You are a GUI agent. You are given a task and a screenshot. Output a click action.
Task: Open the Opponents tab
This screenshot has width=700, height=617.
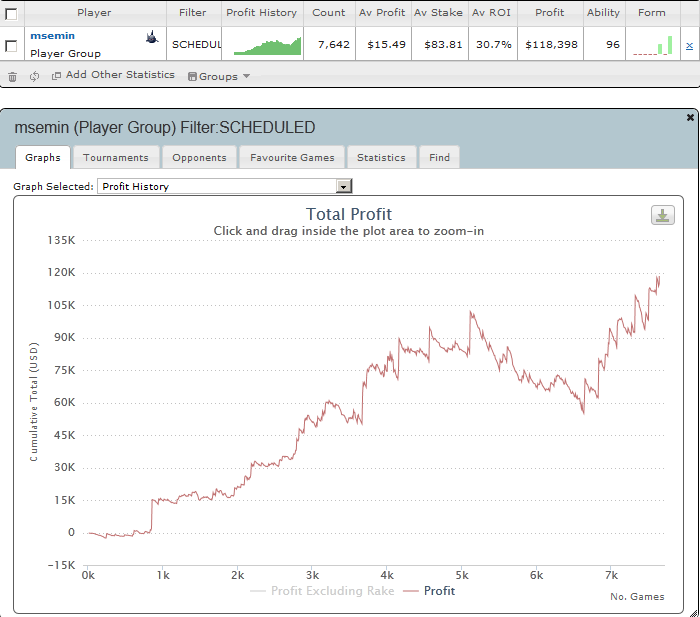[199, 158]
